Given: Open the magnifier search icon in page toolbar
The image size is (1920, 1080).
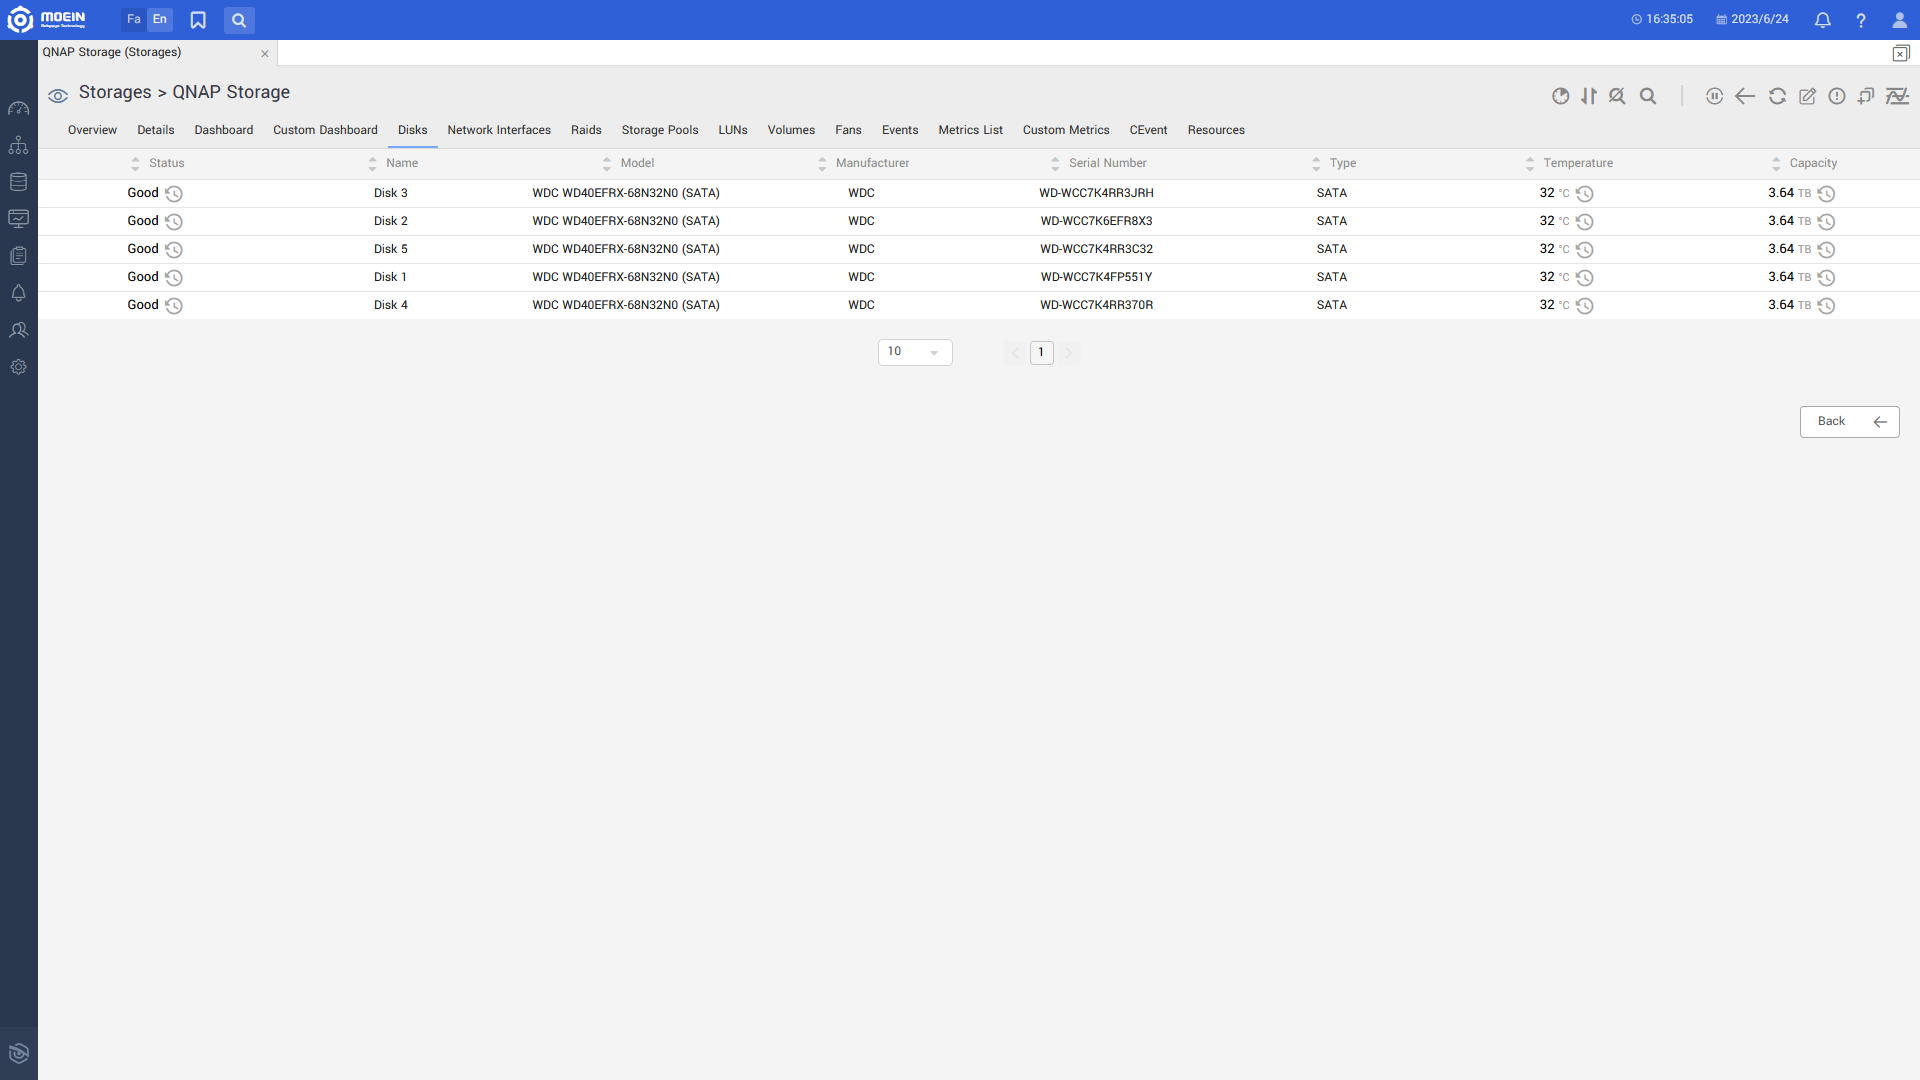Looking at the screenshot, I should 1648,96.
